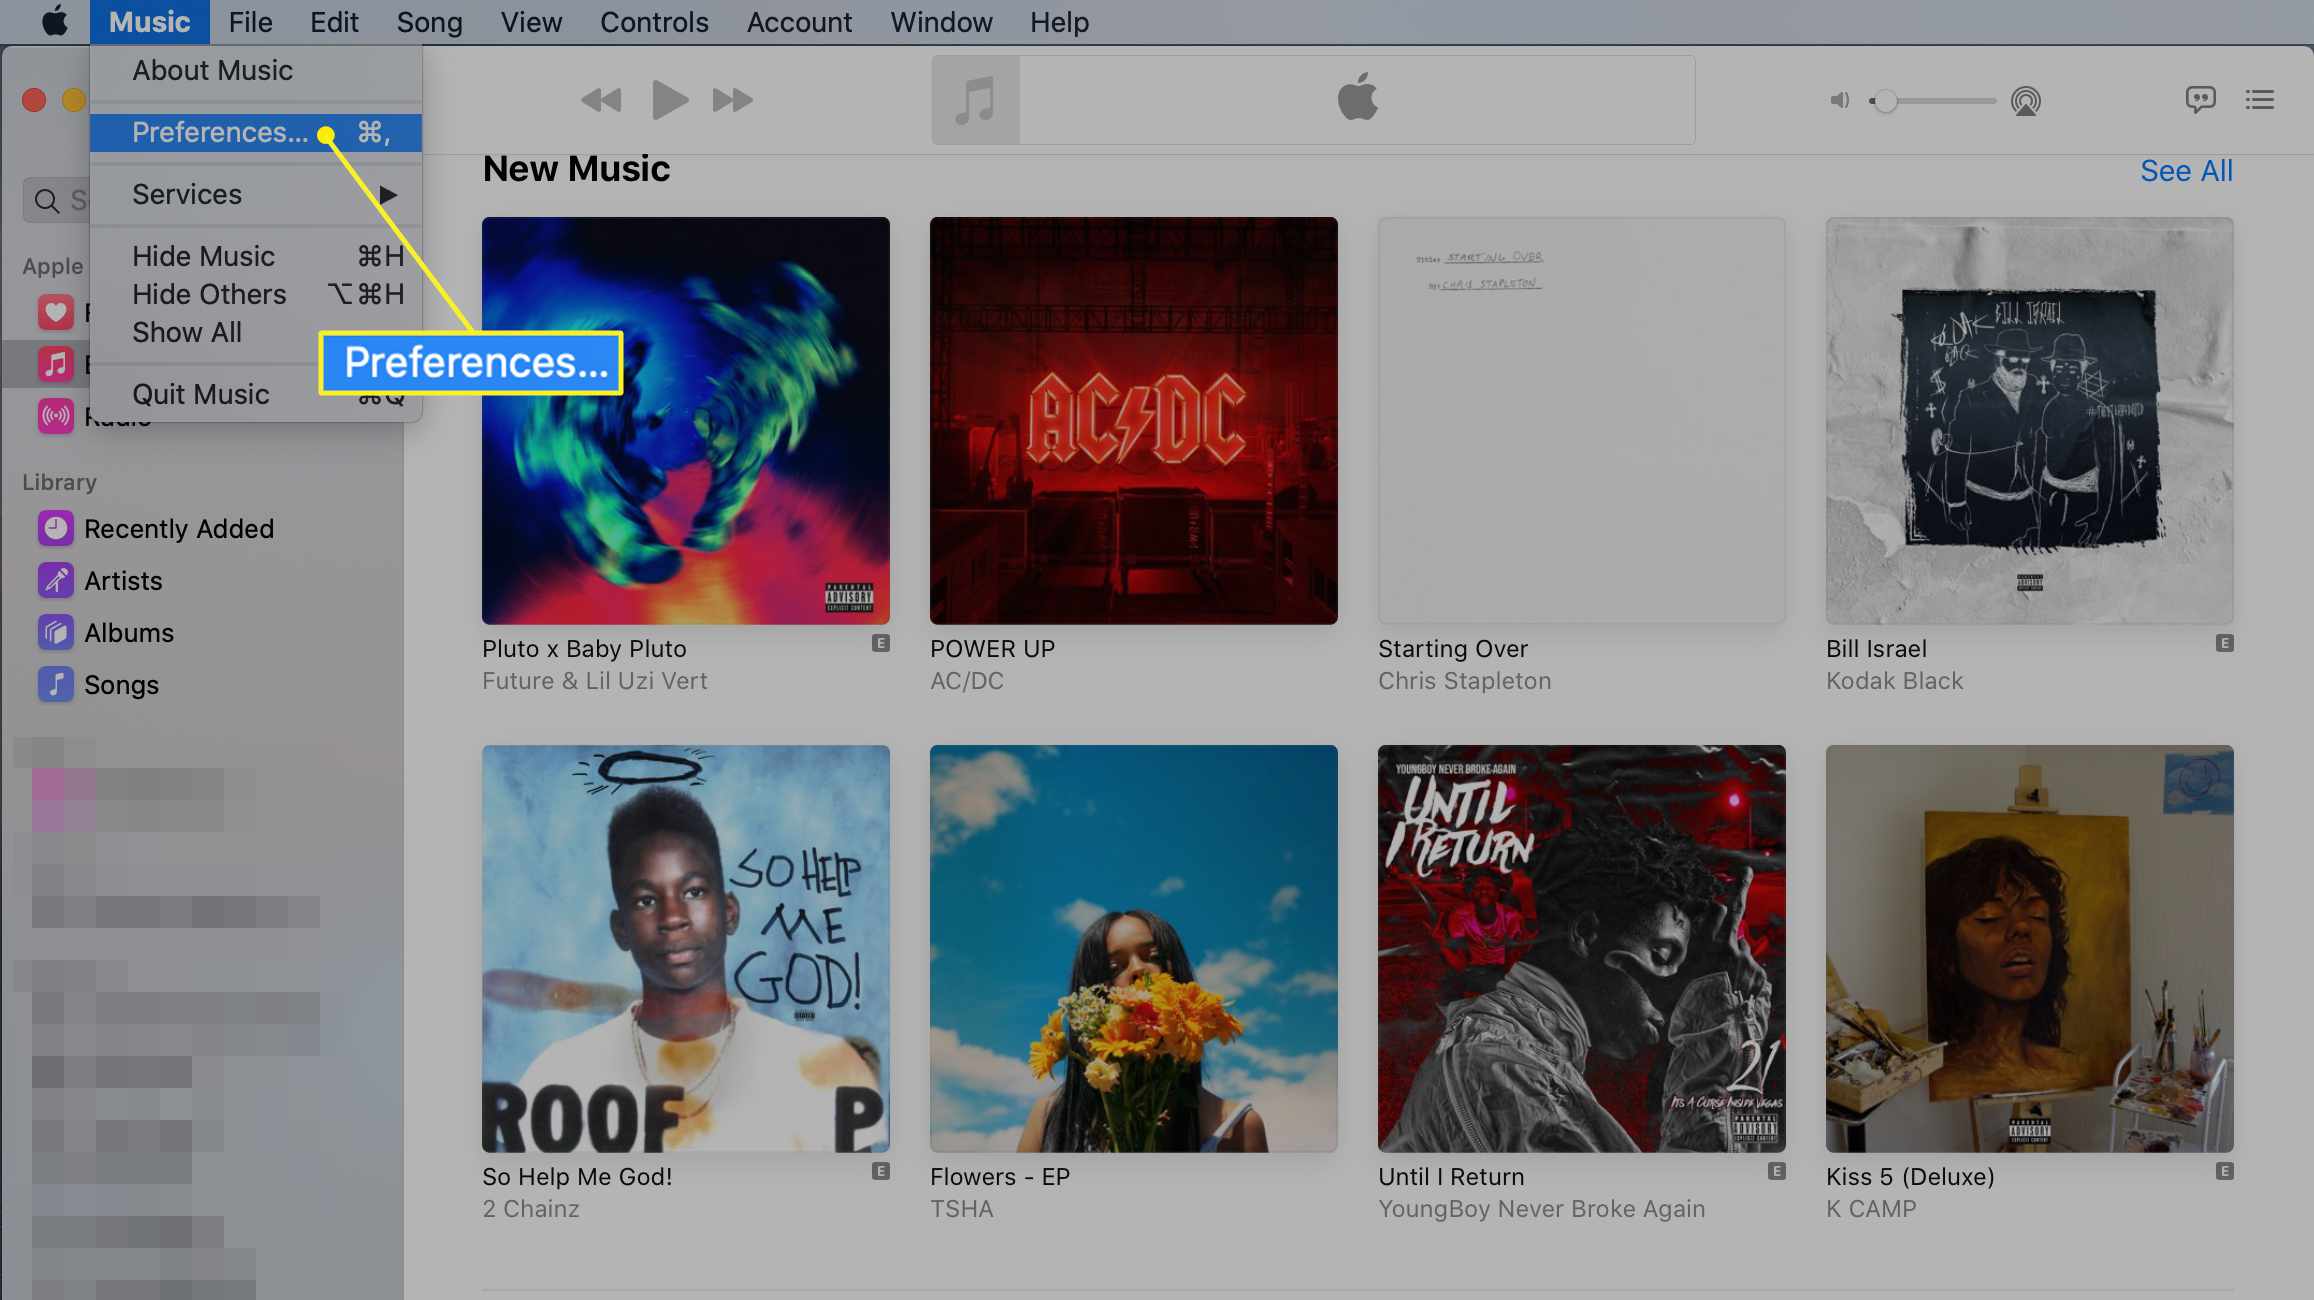Click the Artists sidebar item
The image size is (2314, 1300).
[x=122, y=580]
